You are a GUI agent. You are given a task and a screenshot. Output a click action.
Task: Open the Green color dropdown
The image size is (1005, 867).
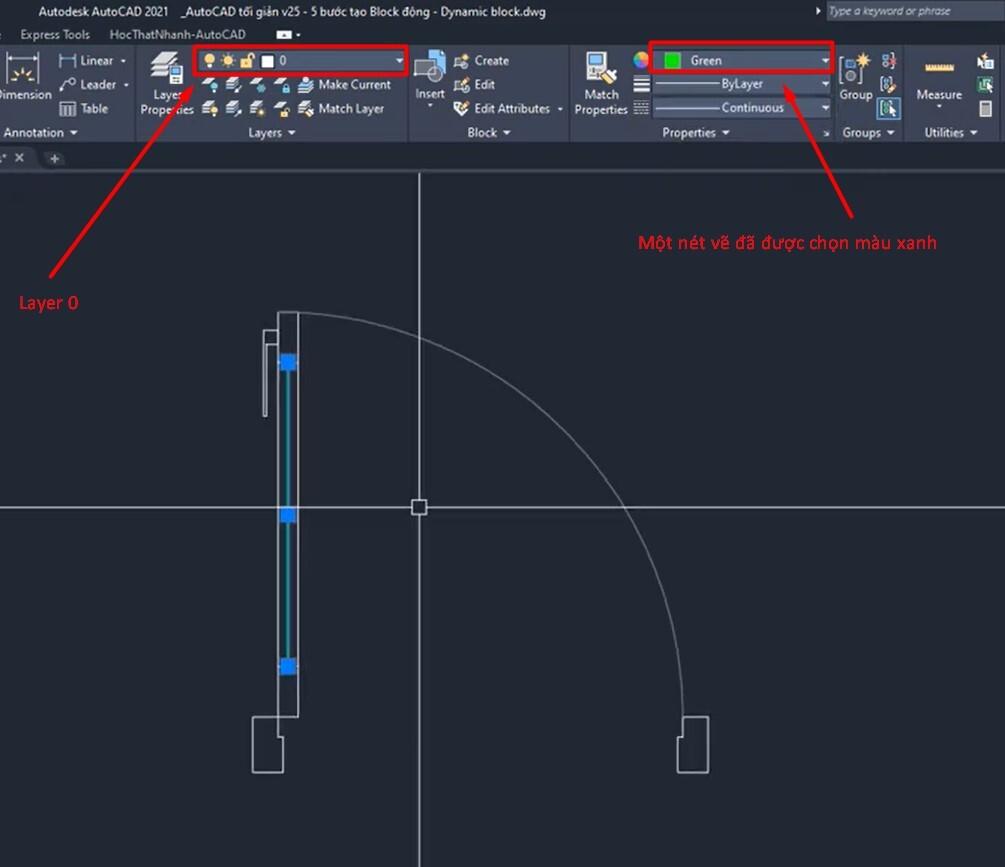(822, 58)
